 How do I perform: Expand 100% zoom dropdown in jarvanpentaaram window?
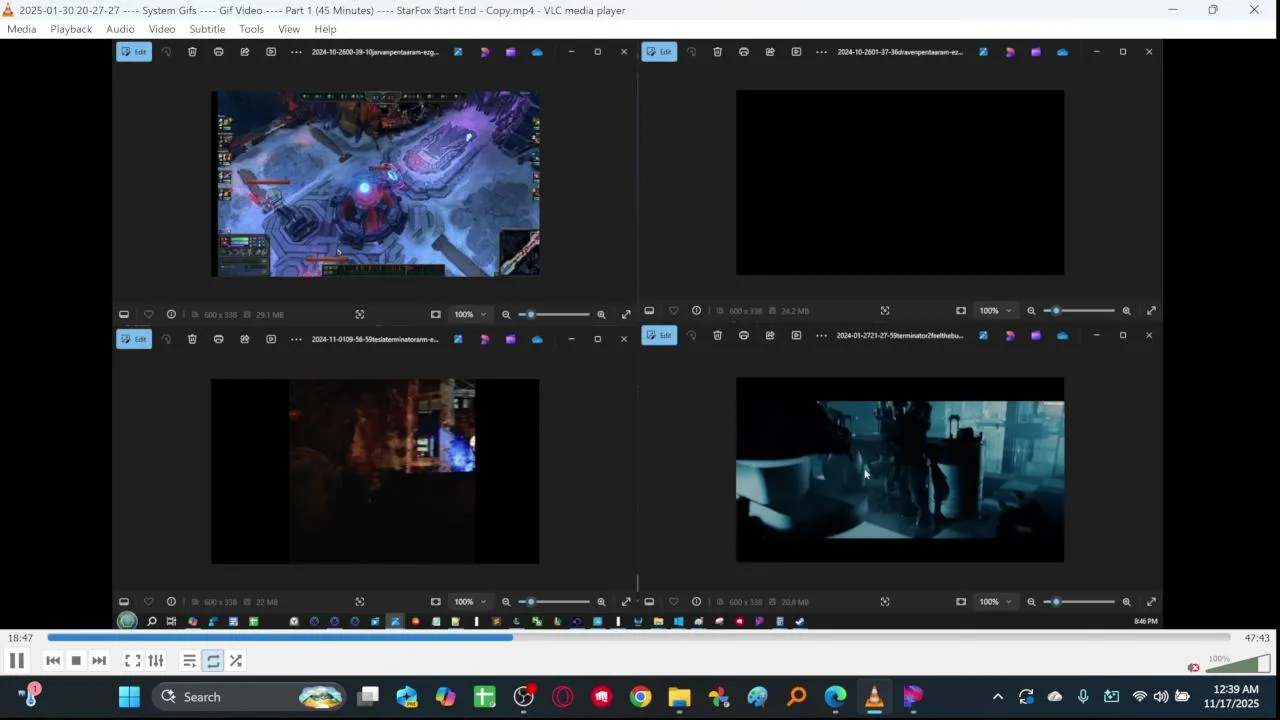pos(470,314)
